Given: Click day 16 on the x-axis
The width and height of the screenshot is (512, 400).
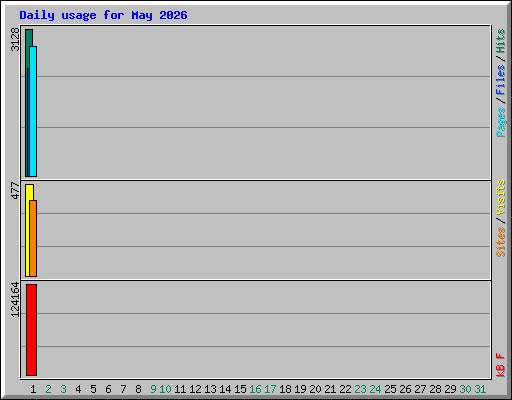Looking at the screenshot, I should point(255,389).
